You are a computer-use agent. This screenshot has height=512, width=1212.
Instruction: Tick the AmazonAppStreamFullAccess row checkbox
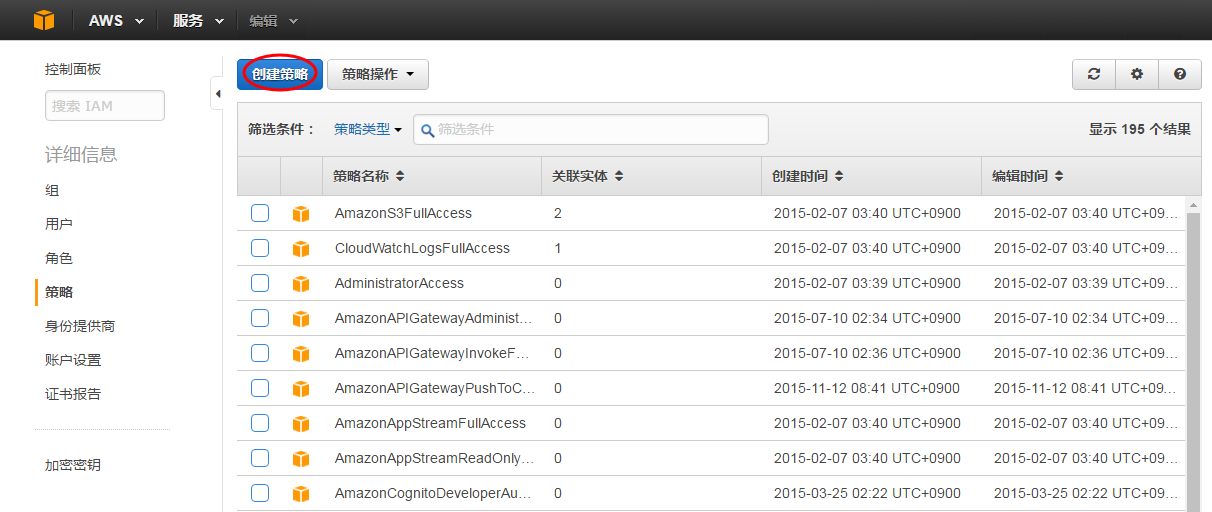[260, 423]
